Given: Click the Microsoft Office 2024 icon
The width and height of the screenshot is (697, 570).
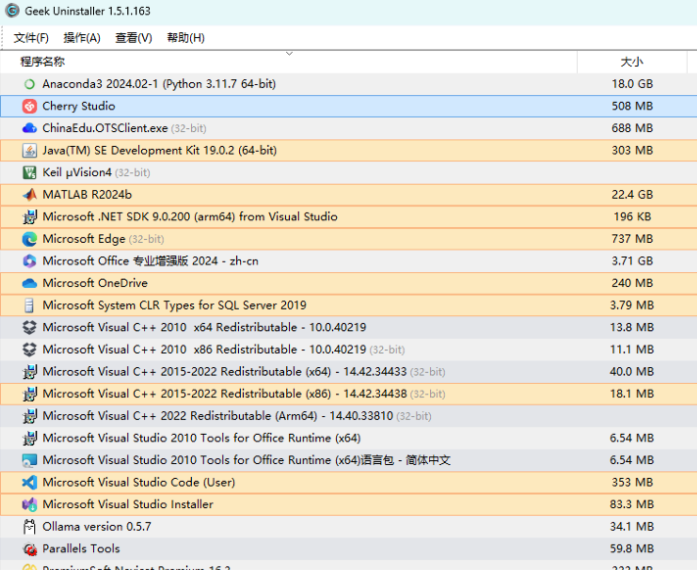Looking at the screenshot, I should point(29,261).
